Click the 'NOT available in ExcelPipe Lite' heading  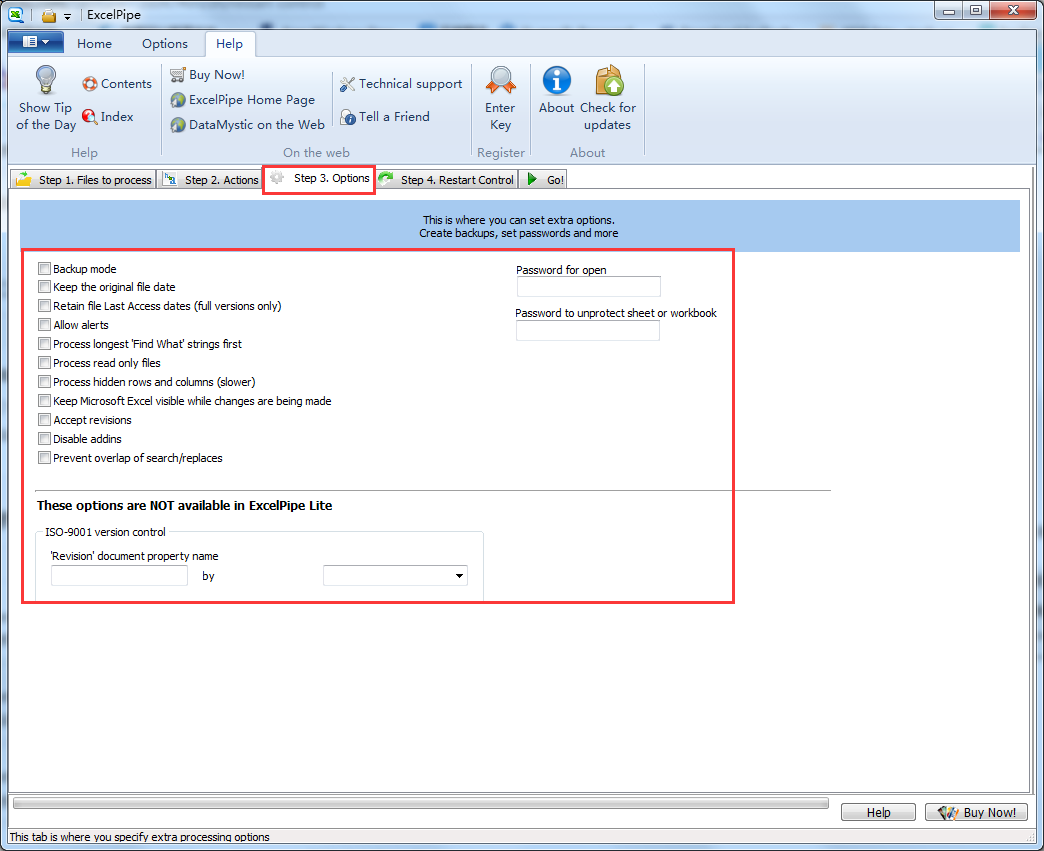(x=184, y=505)
